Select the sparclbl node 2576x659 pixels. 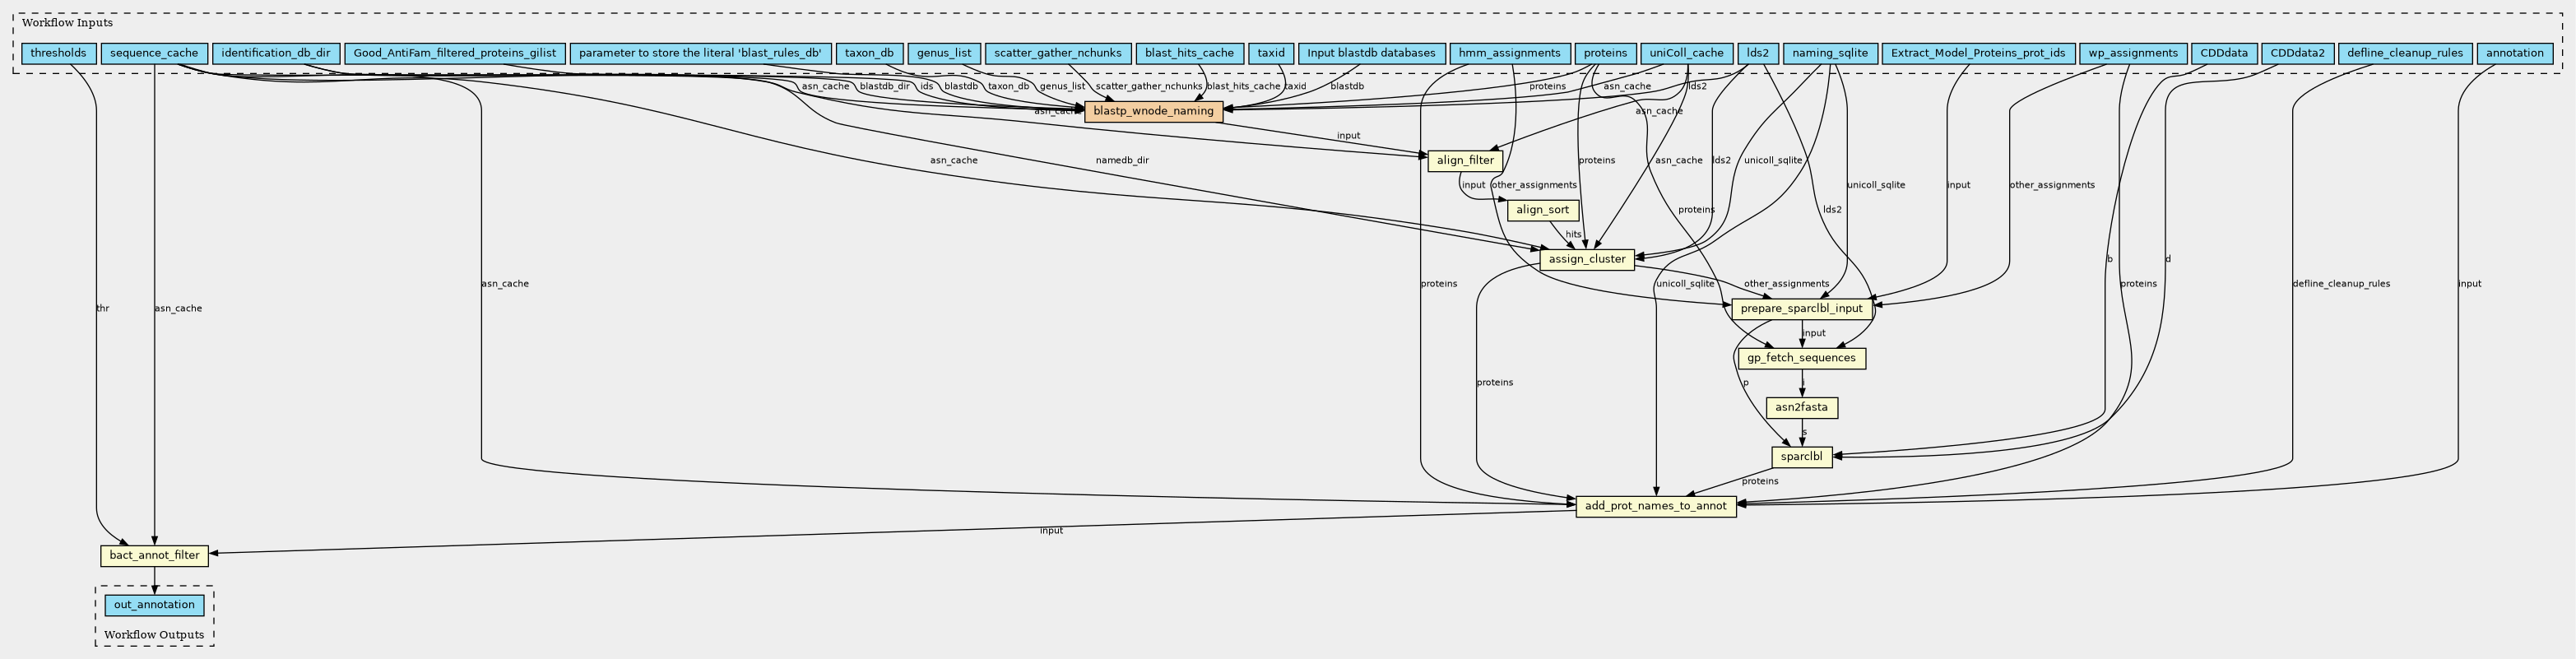pyautogui.click(x=1801, y=457)
